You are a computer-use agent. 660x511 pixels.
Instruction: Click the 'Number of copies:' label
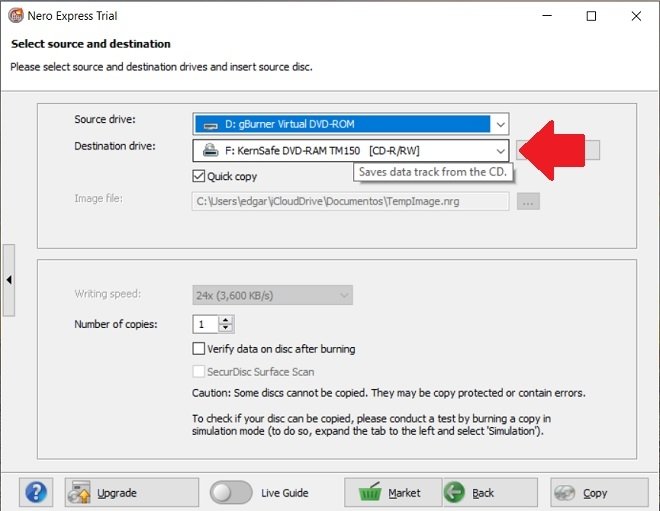point(116,324)
